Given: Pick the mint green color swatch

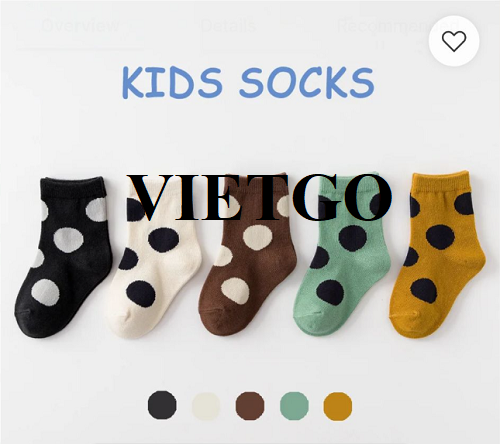Looking at the screenshot, I should pyautogui.click(x=294, y=406).
